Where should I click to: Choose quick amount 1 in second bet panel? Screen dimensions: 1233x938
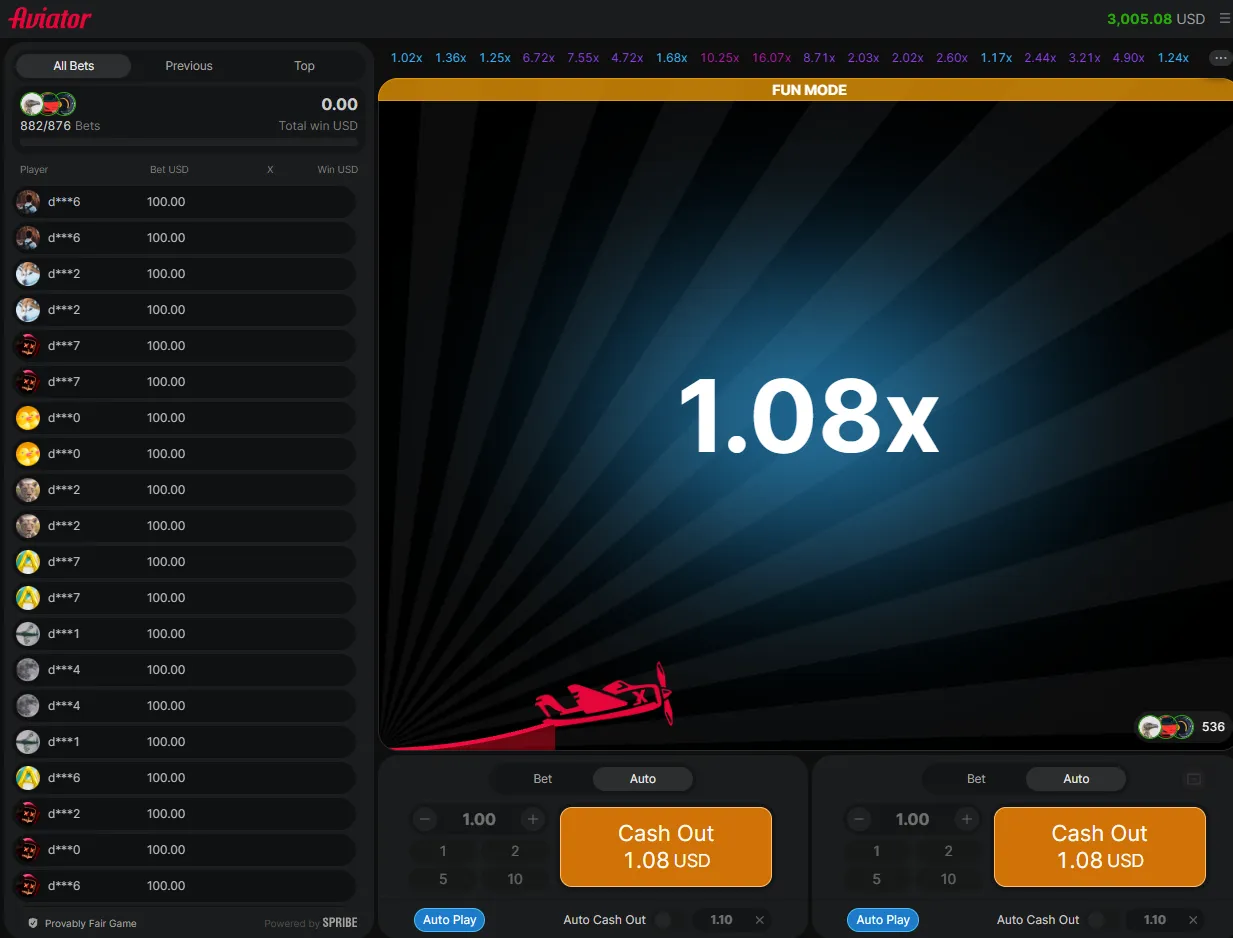876,851
